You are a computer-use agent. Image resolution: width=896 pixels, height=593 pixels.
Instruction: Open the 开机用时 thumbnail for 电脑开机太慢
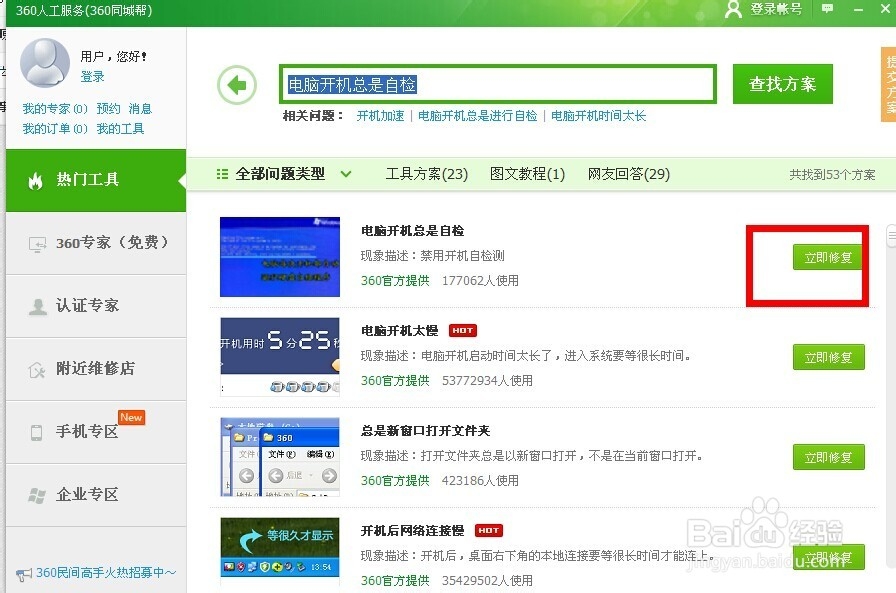[280, 356]
